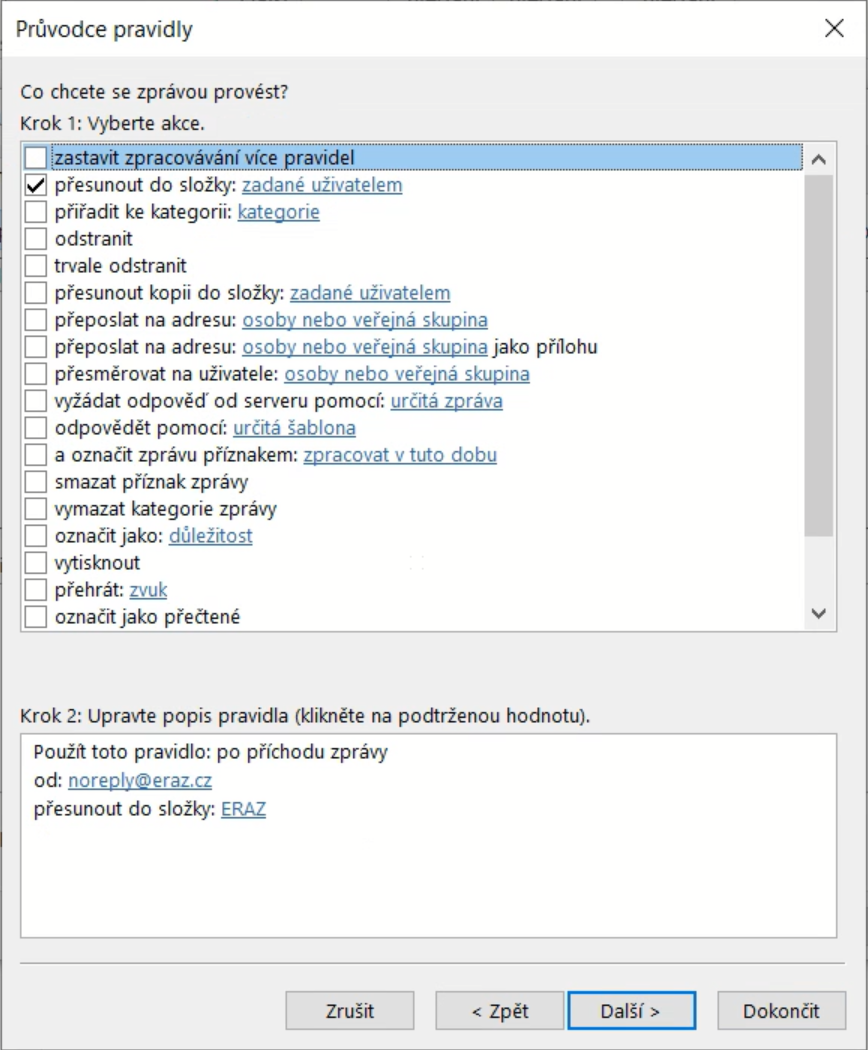Click the 'zvuk' sound link

[x=148, y=590]
